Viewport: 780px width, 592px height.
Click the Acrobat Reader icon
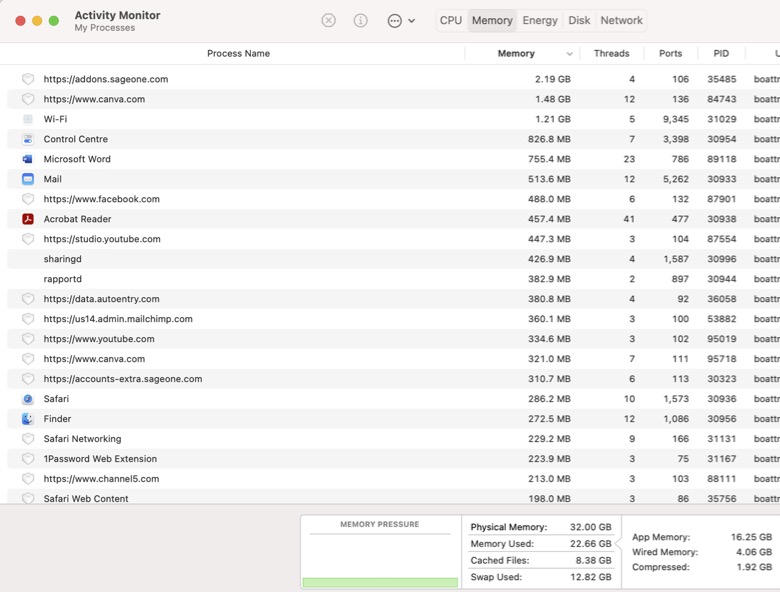tap(28, 219)
